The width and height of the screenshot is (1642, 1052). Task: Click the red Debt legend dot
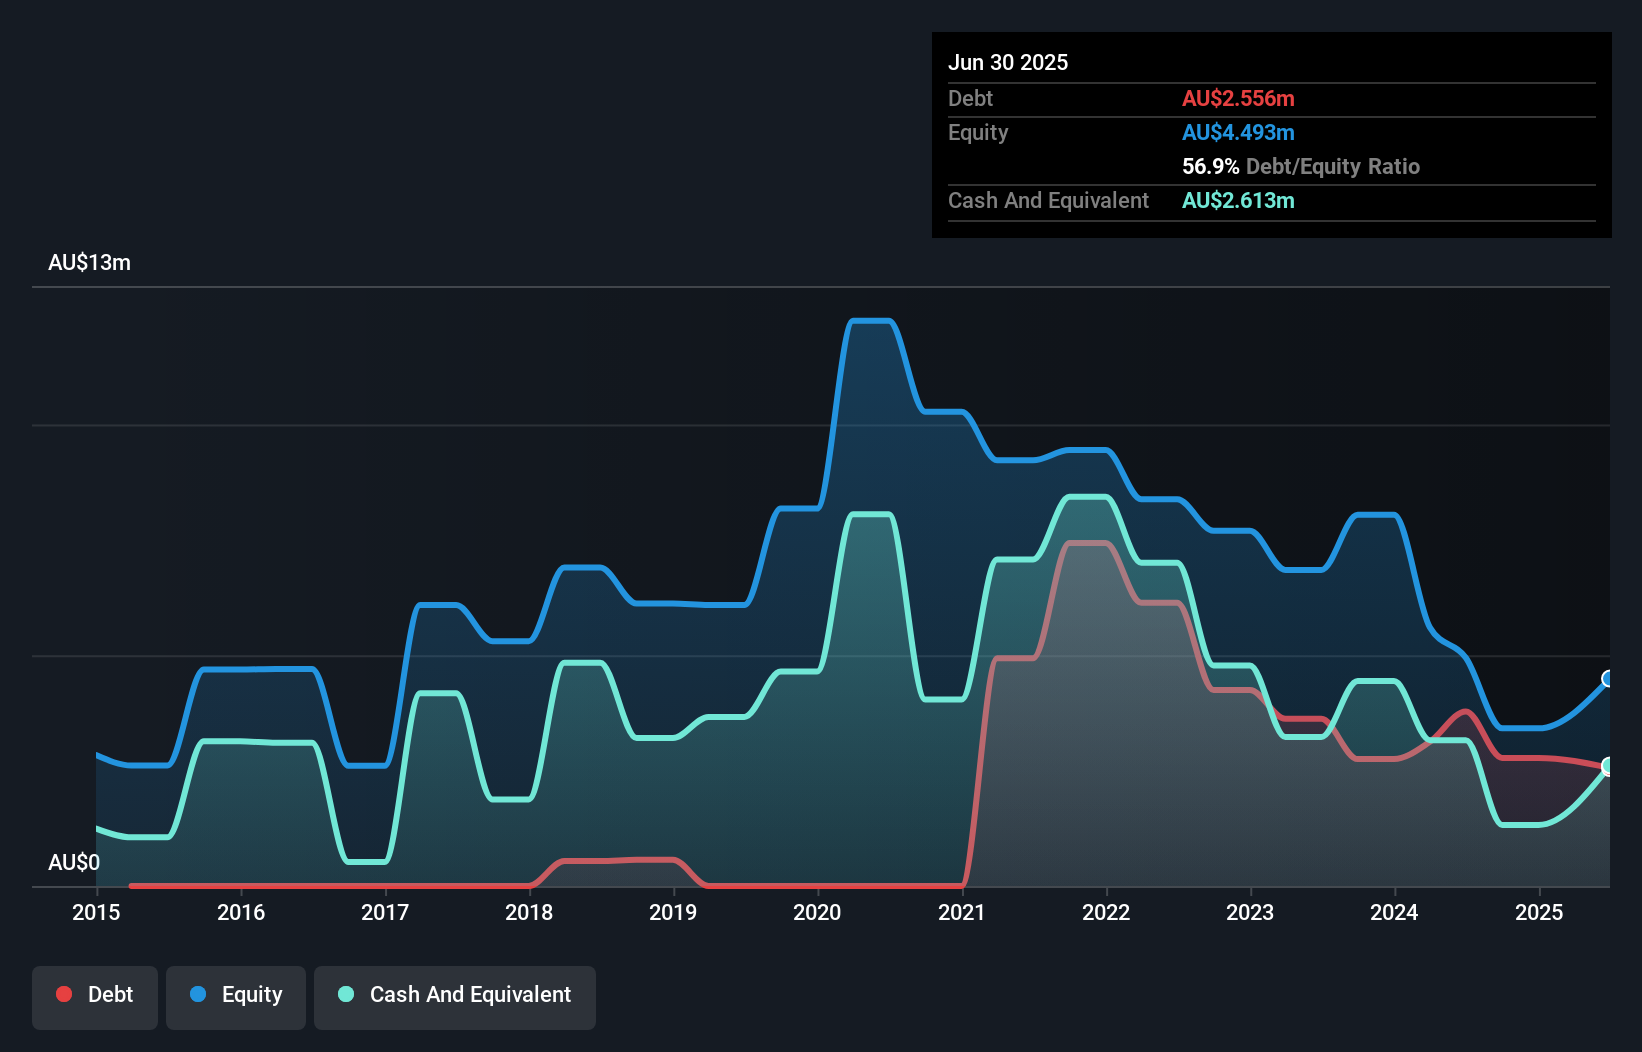[x=64, y=994]
